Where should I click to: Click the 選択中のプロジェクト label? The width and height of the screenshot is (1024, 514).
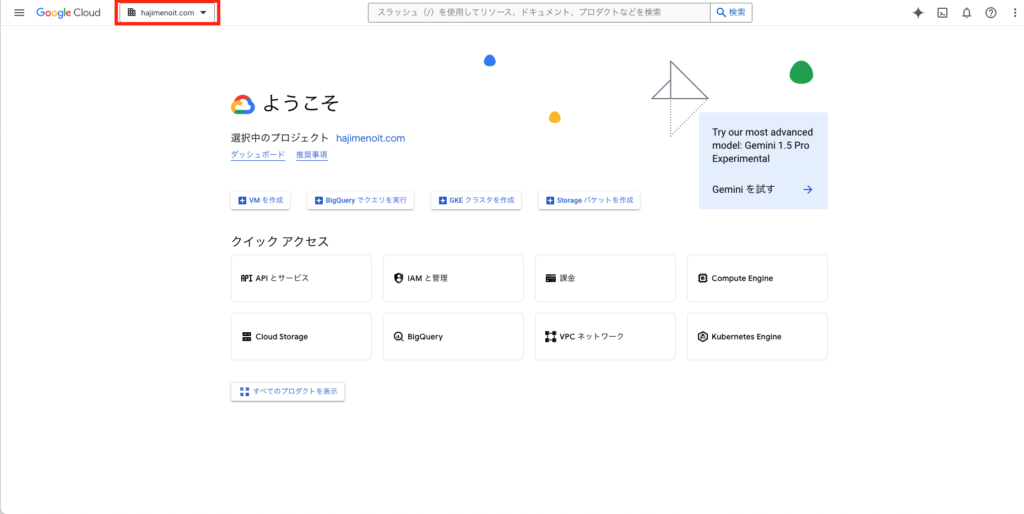280,138
